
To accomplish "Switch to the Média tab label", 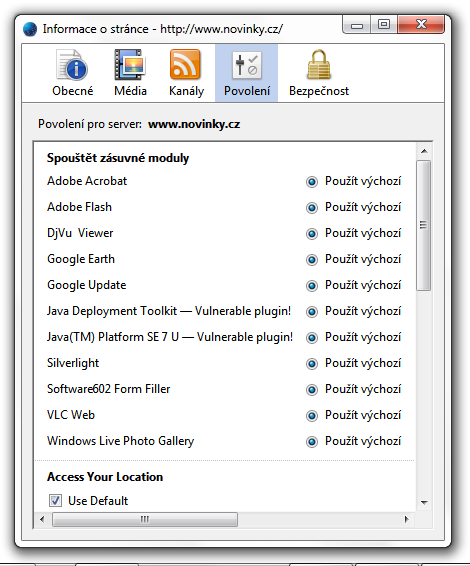I will (x=130, y=91).
